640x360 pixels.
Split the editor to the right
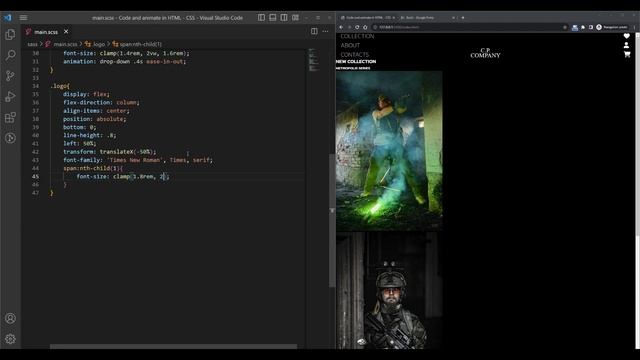tap(314, 31)
